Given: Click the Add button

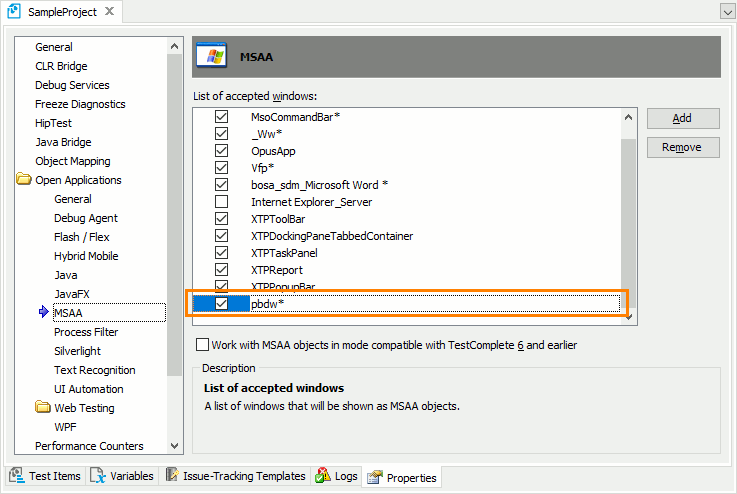Looking at the screenshot, I should click(x=682, y=118).
